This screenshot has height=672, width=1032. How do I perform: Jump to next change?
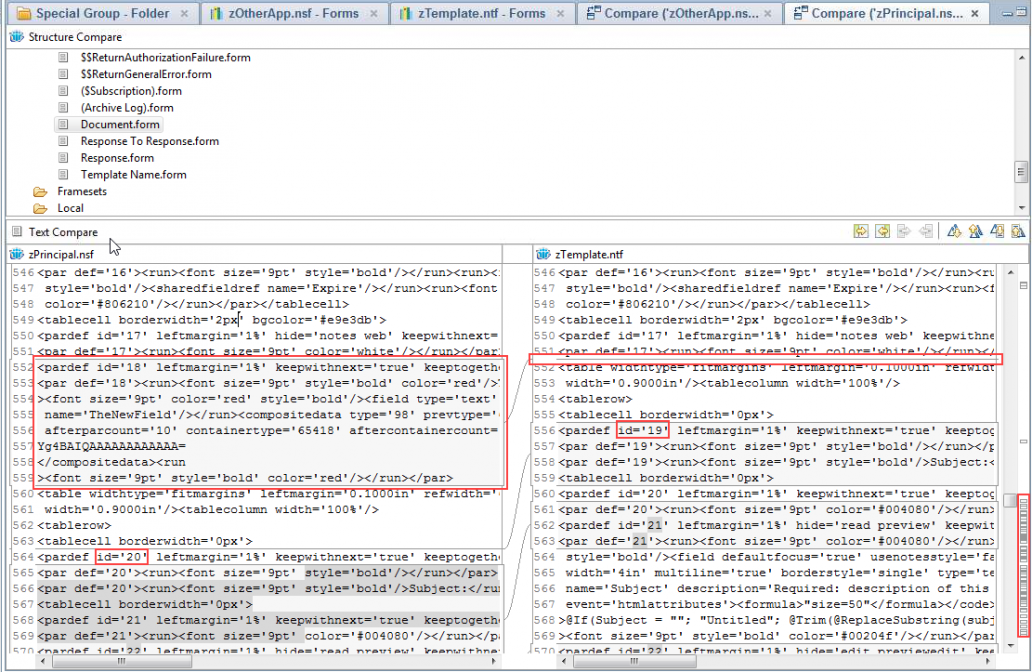point(997,231)
